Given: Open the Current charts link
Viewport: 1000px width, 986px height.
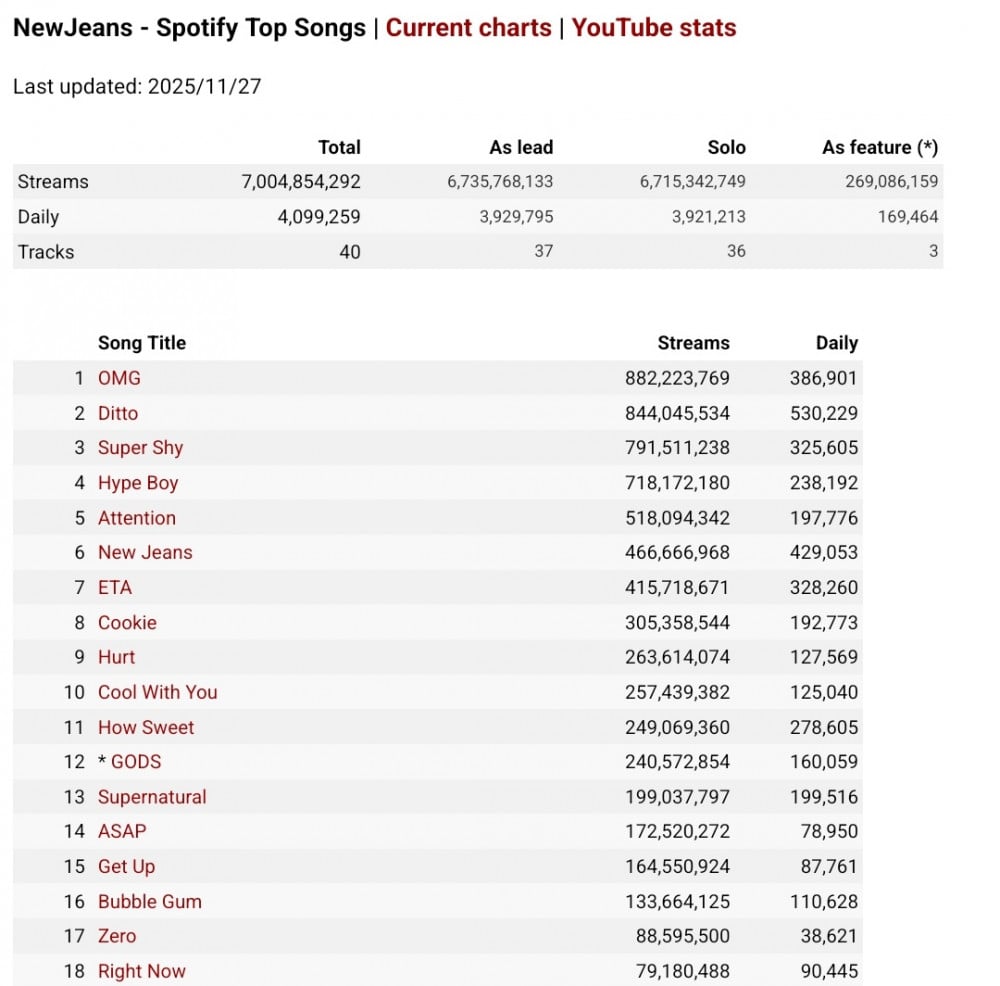Looking at the screenshot, I should [x=468, y=28].
